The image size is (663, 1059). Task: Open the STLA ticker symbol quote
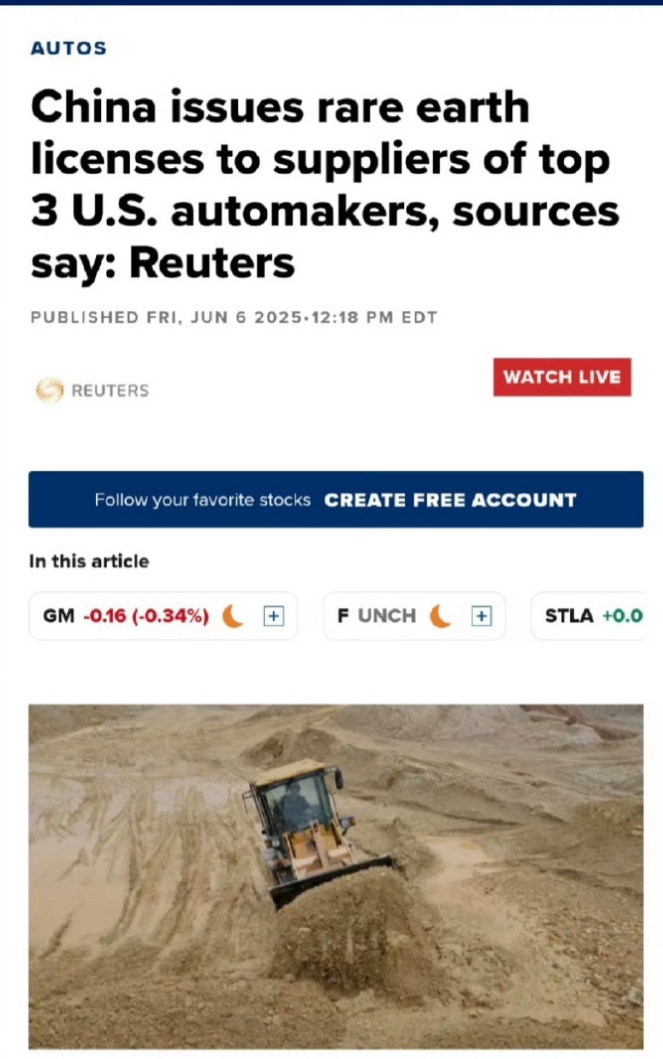click(x=569, y=616)
